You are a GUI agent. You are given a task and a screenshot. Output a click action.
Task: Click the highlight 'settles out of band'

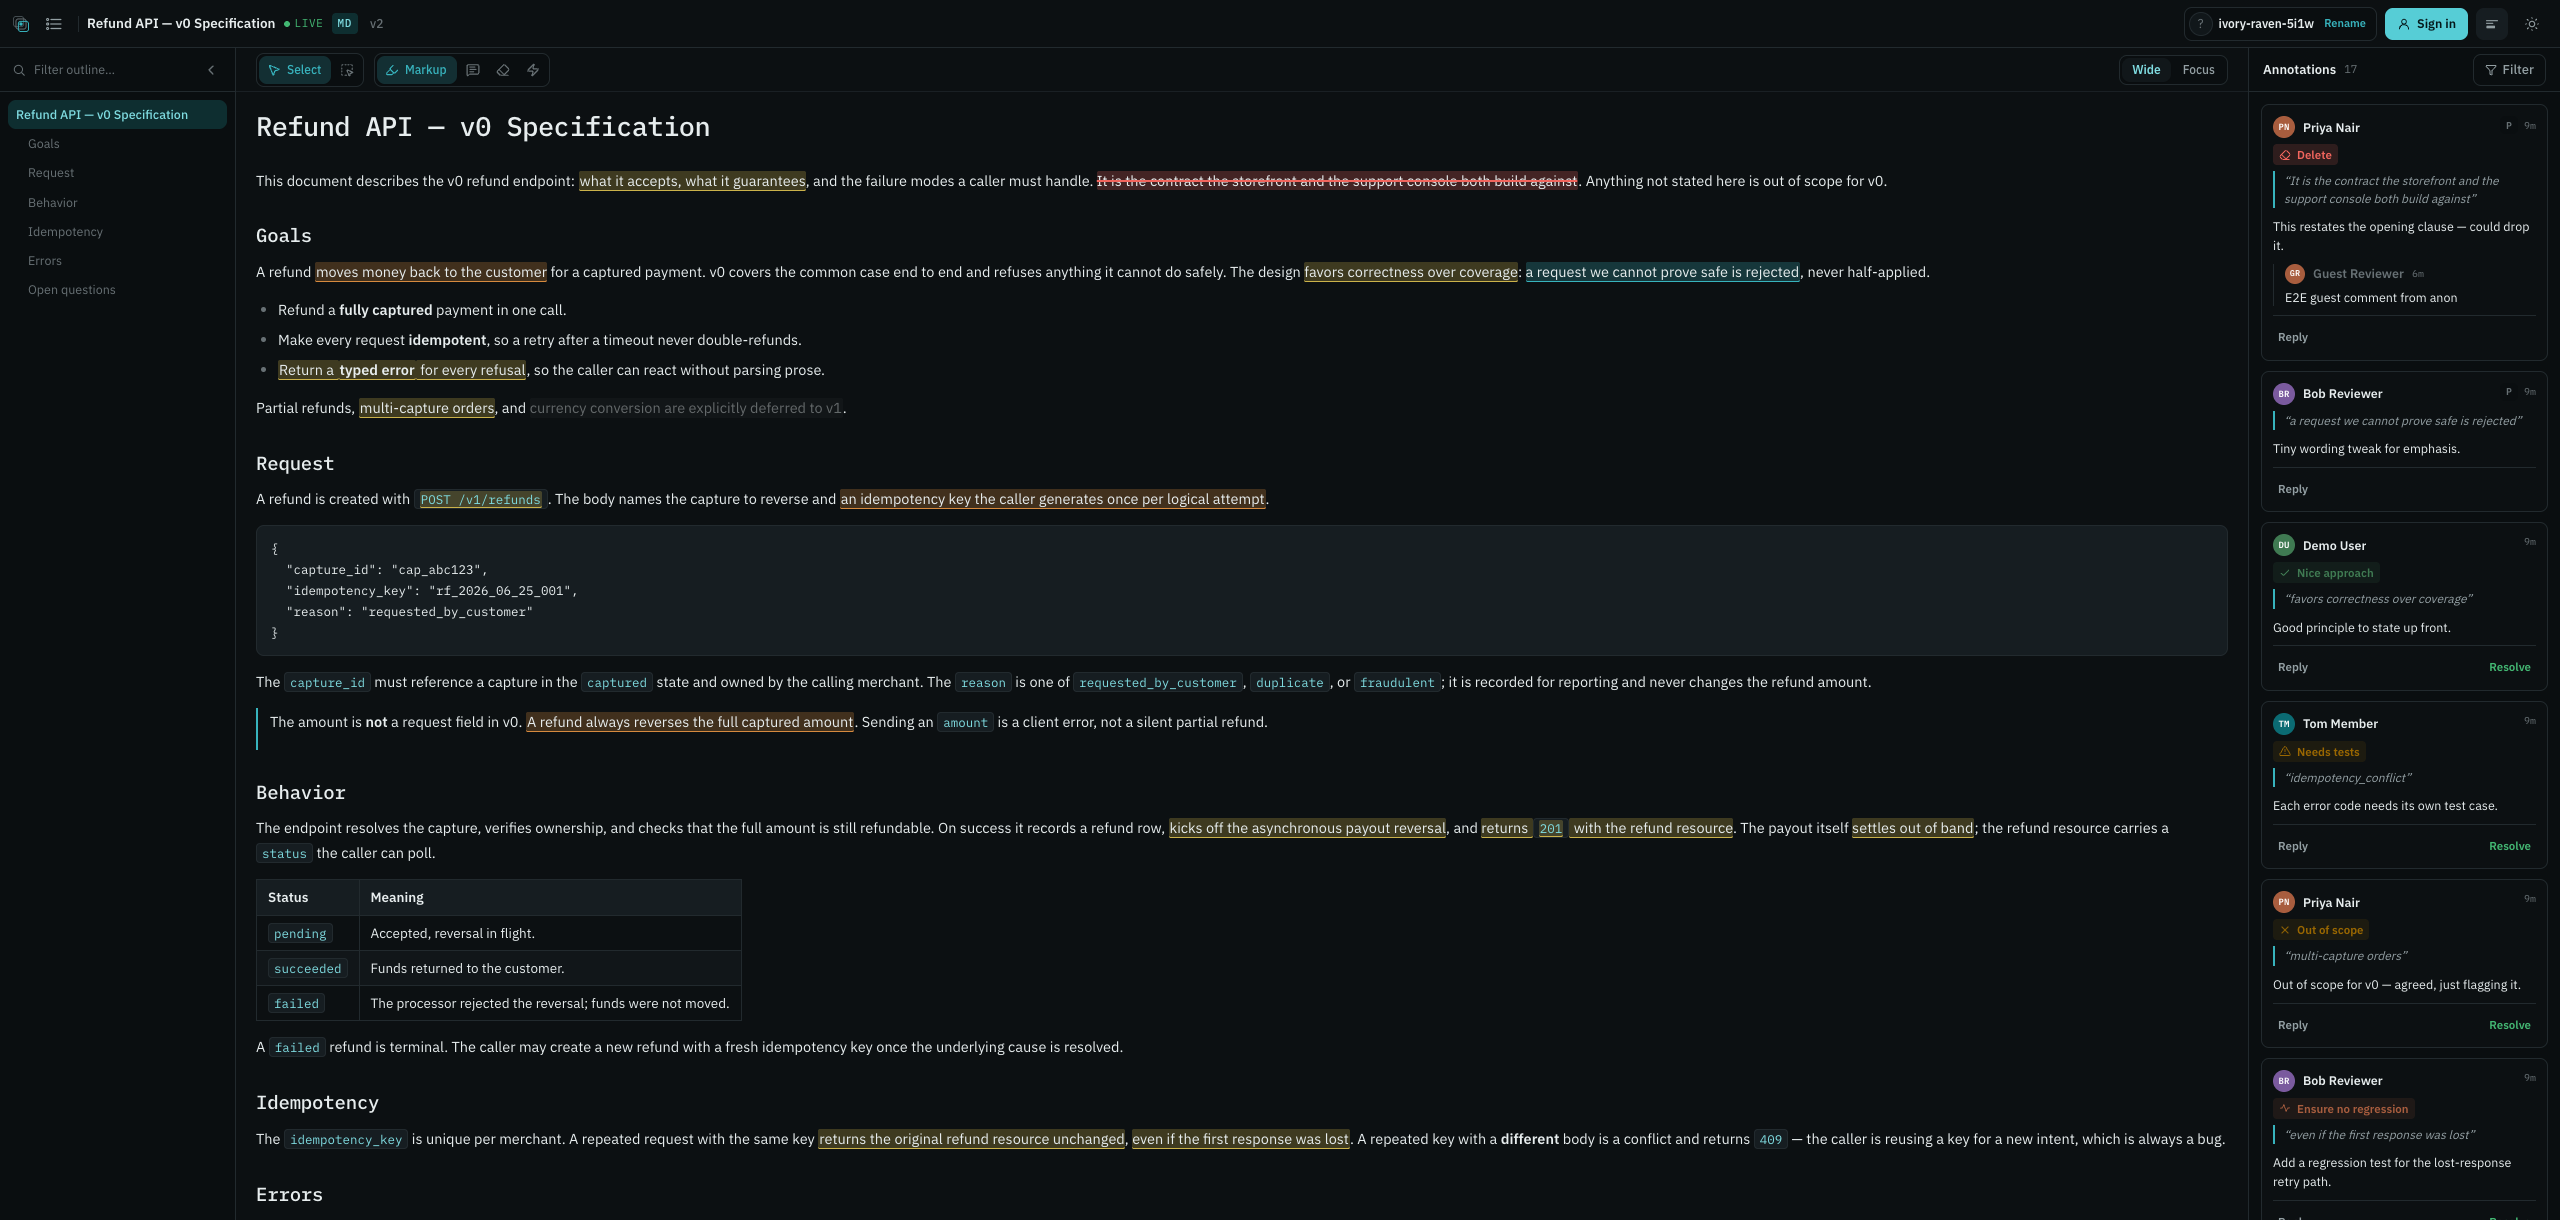pyautogui.click(x=1913, y=828)
